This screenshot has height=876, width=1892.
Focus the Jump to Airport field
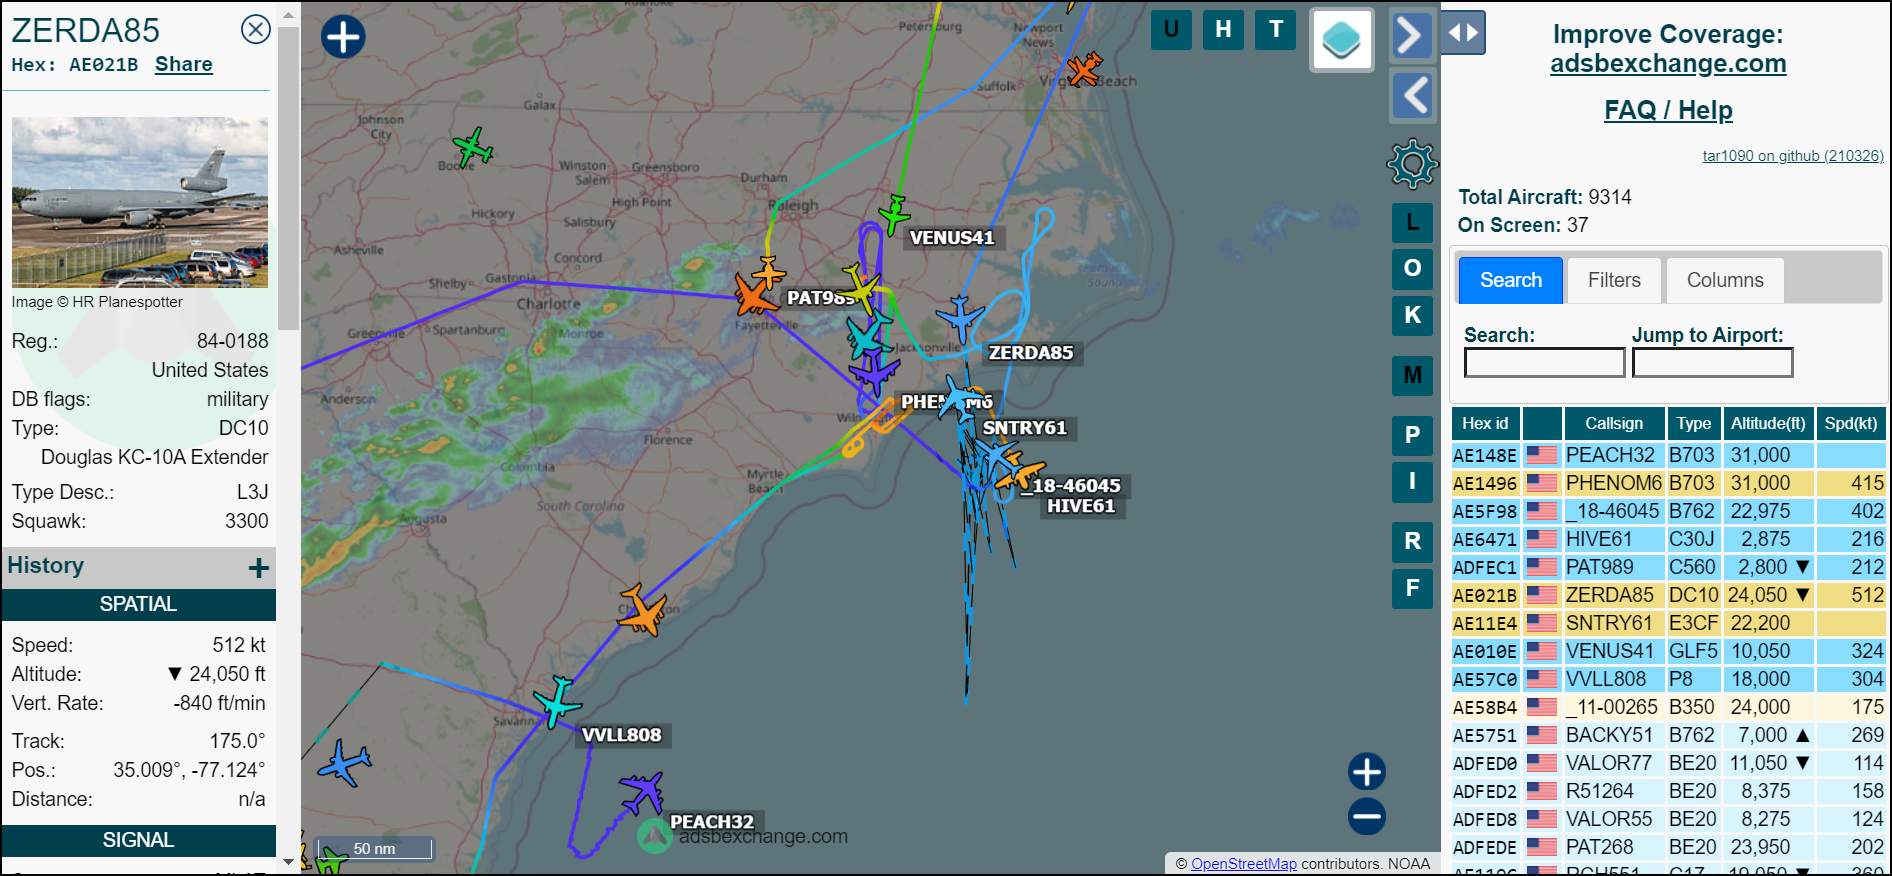(x=1712, y=362)
